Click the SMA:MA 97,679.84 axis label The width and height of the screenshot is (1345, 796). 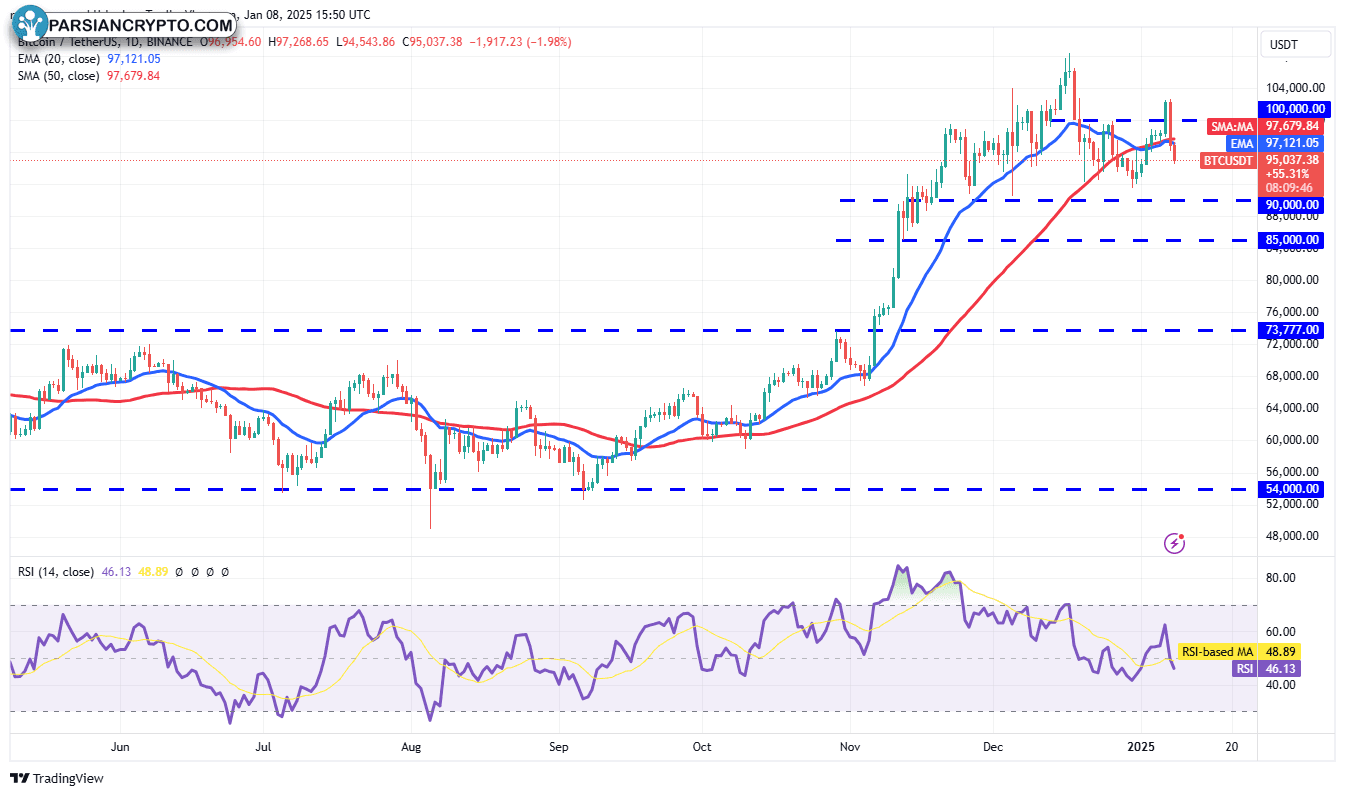(x=1266, y=126)
